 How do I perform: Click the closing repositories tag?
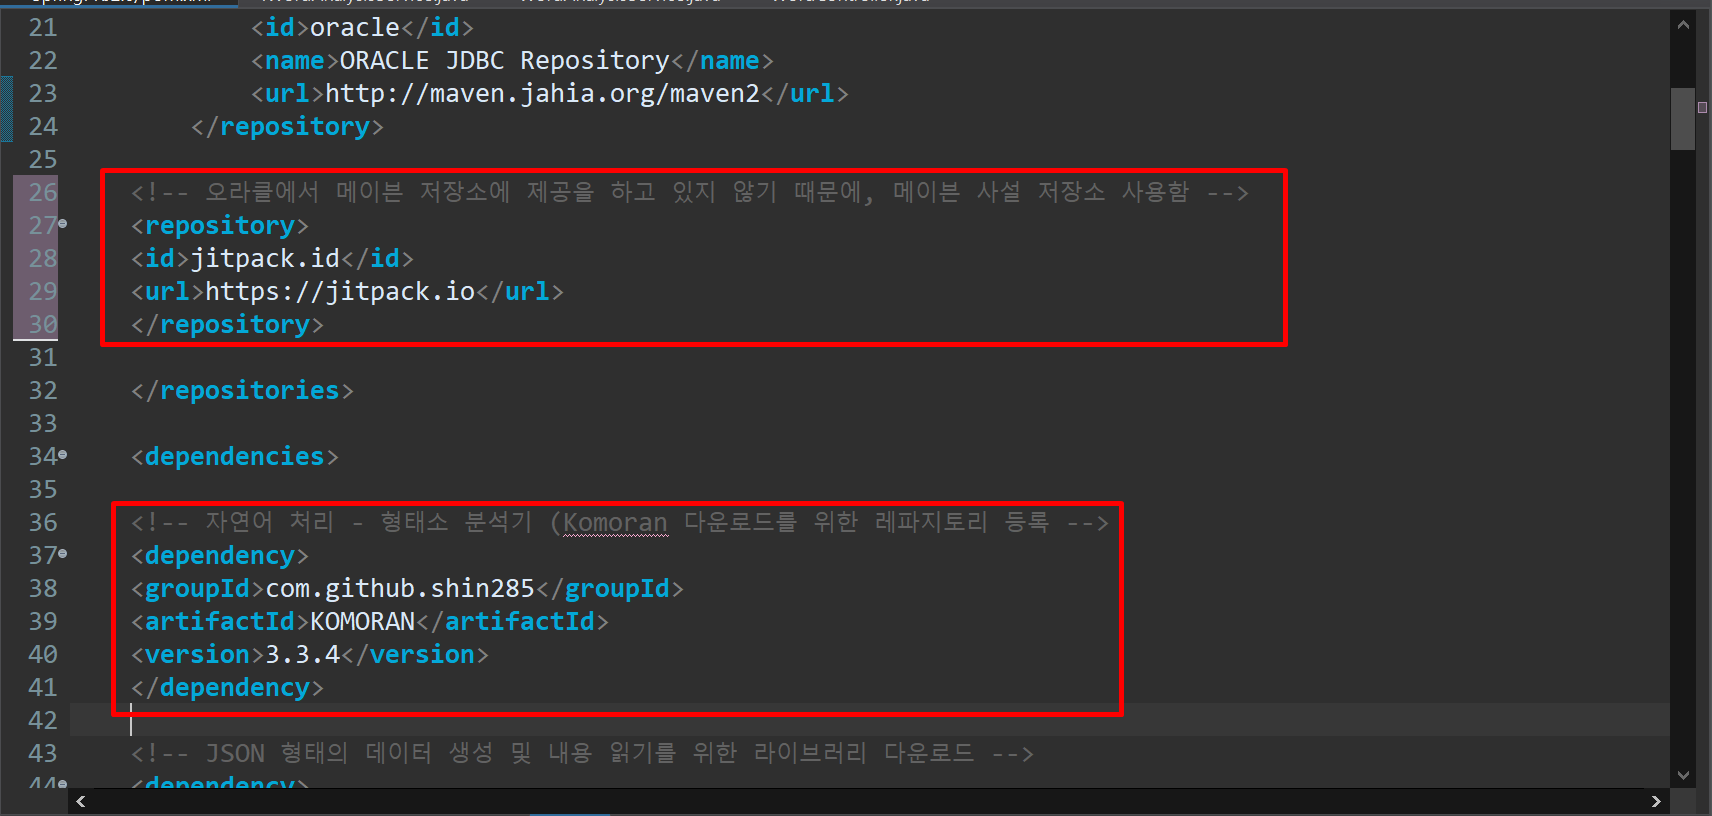point(242,390)
